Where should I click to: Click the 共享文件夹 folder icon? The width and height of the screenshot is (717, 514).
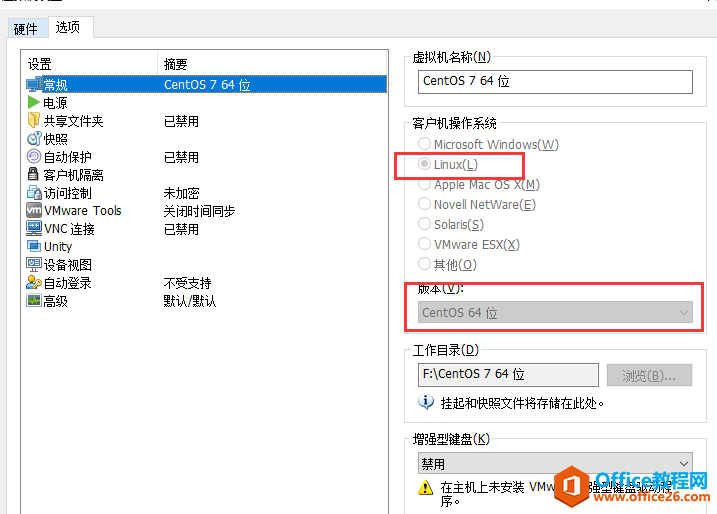pyautogui.click(x=34, y=120)
